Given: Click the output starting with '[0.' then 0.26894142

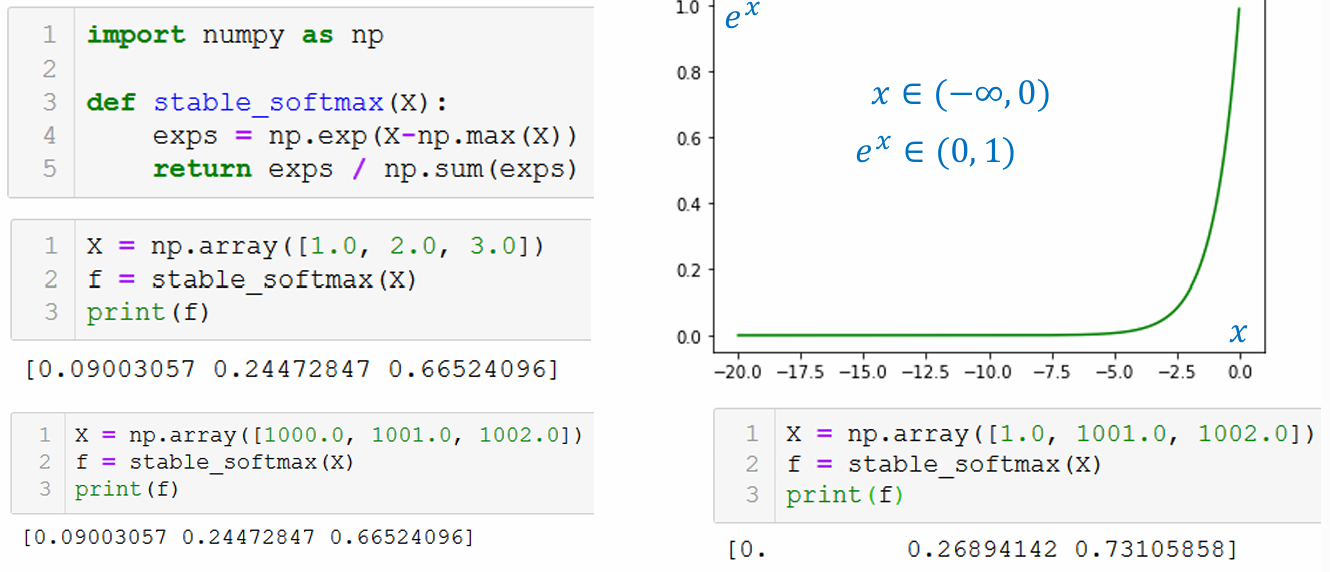Looking at the screenshot, I should coord(980,549).
